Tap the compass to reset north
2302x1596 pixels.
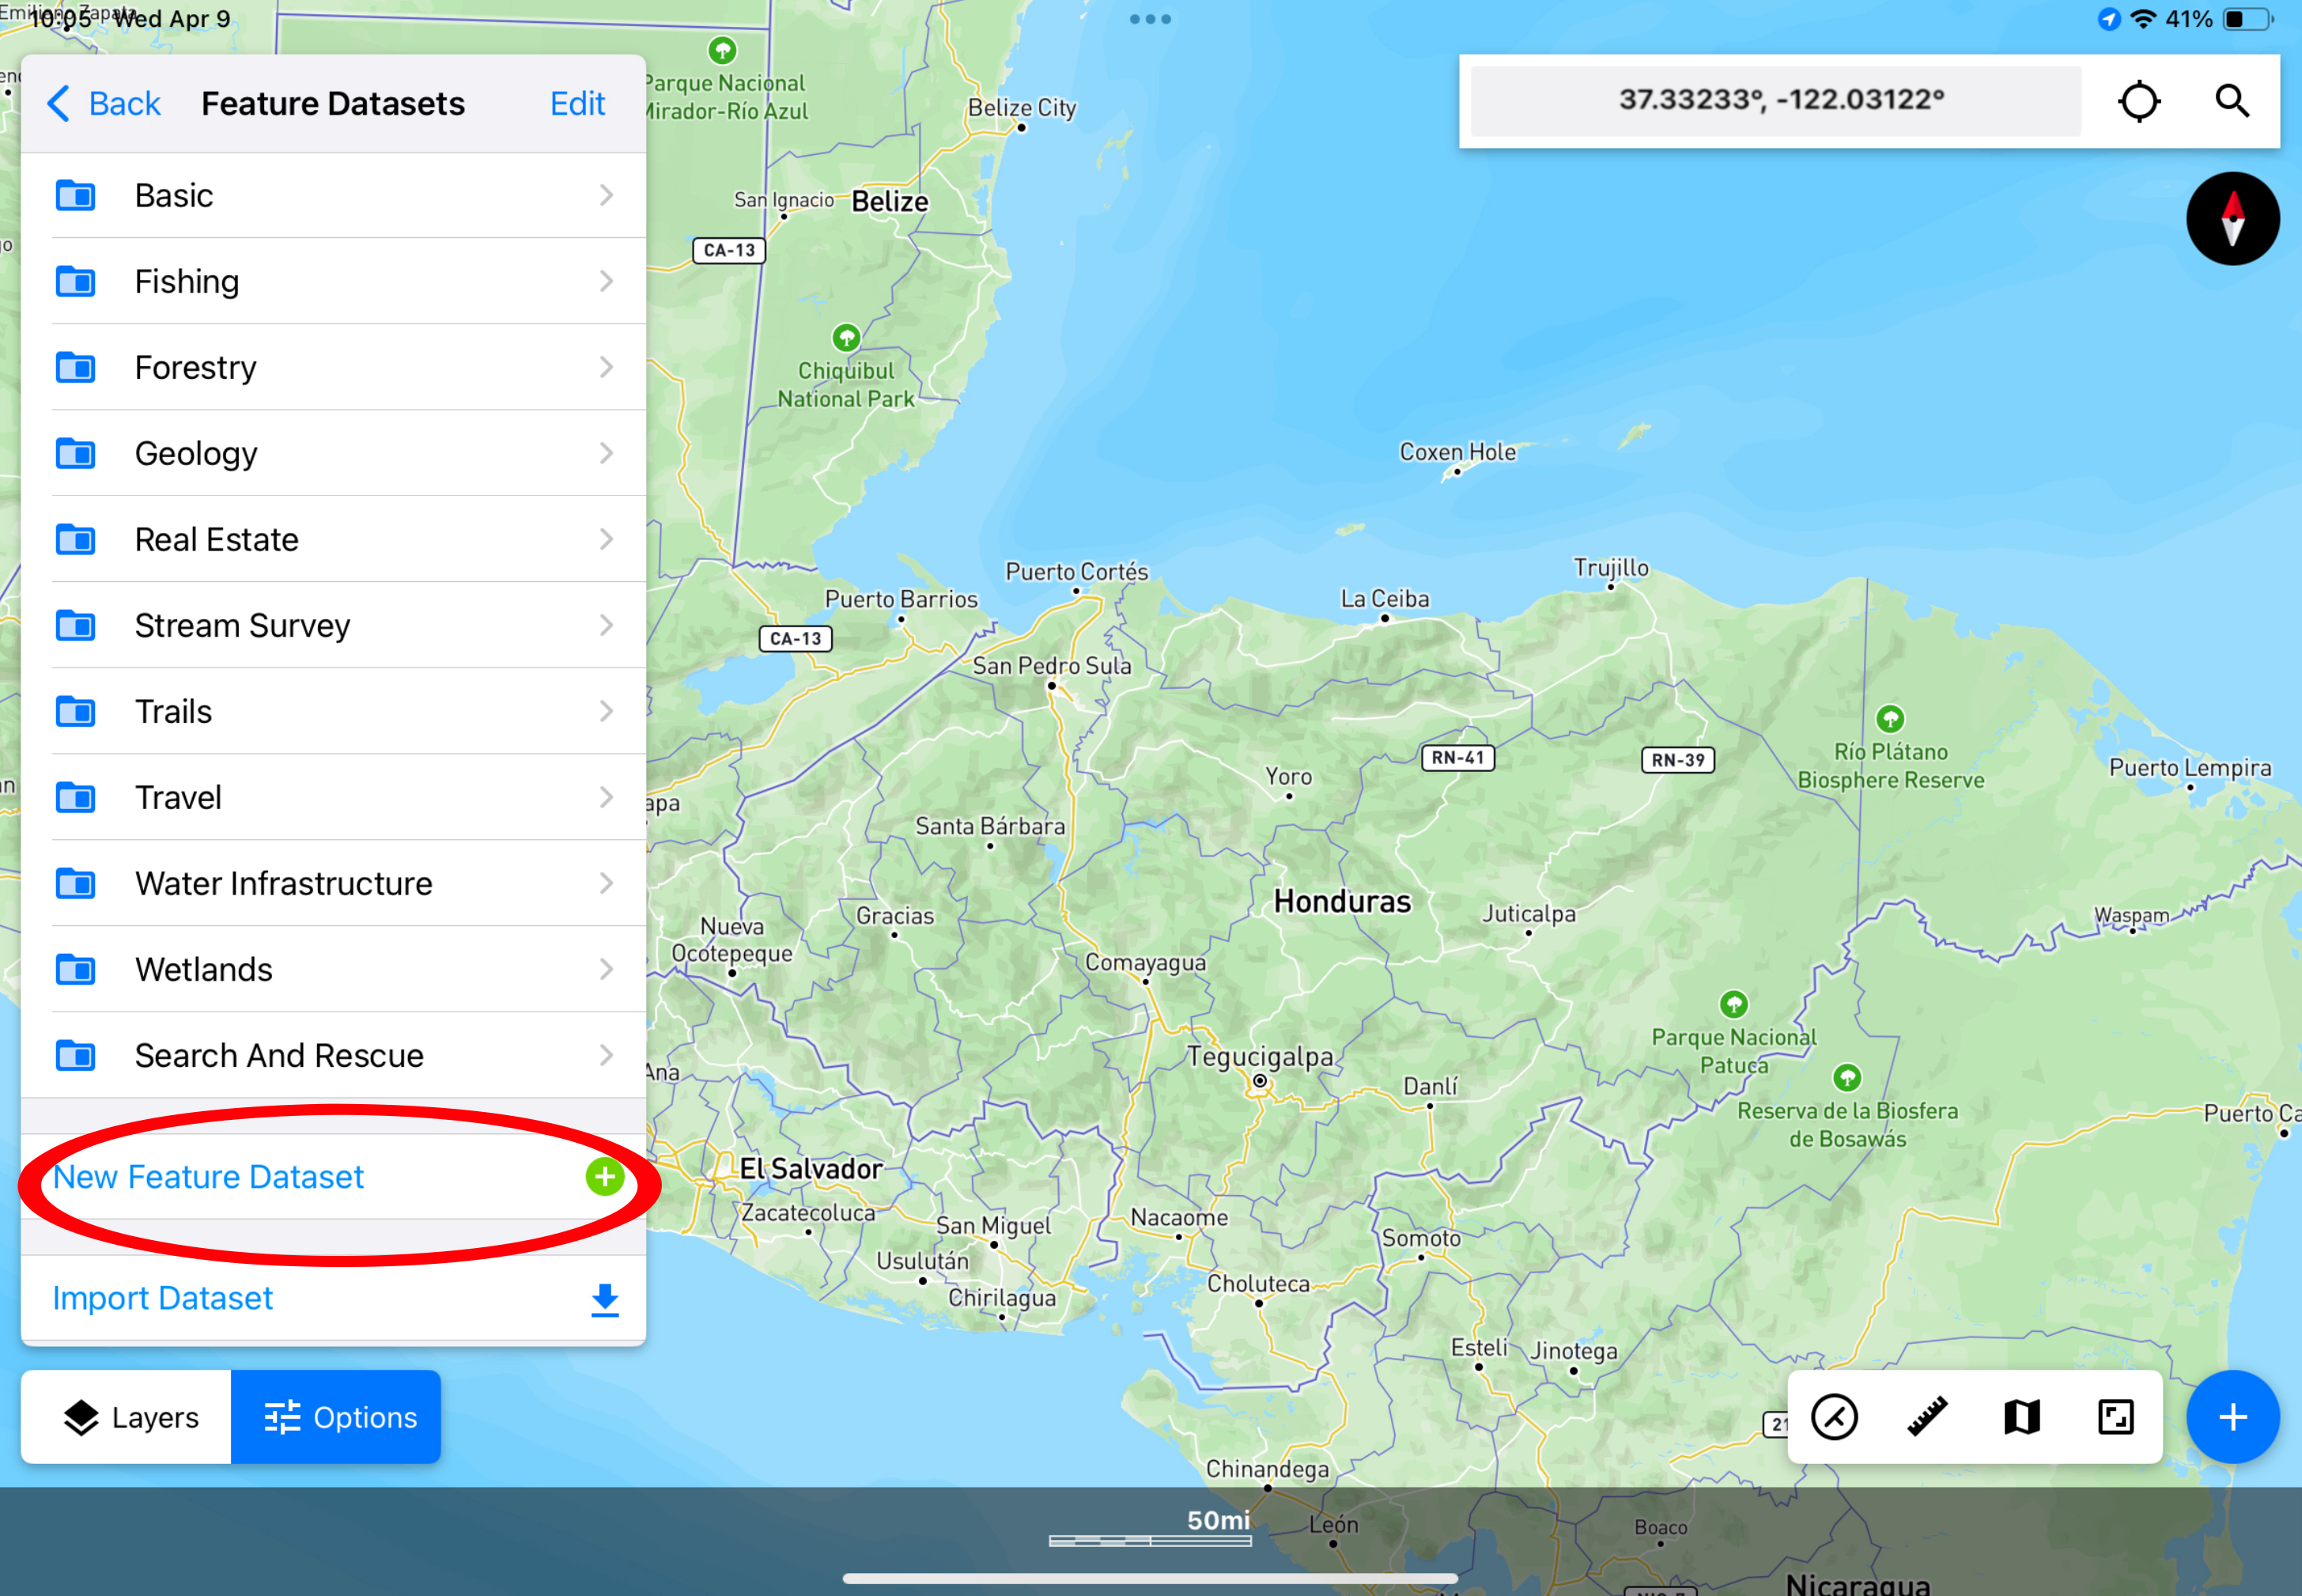2232,219
